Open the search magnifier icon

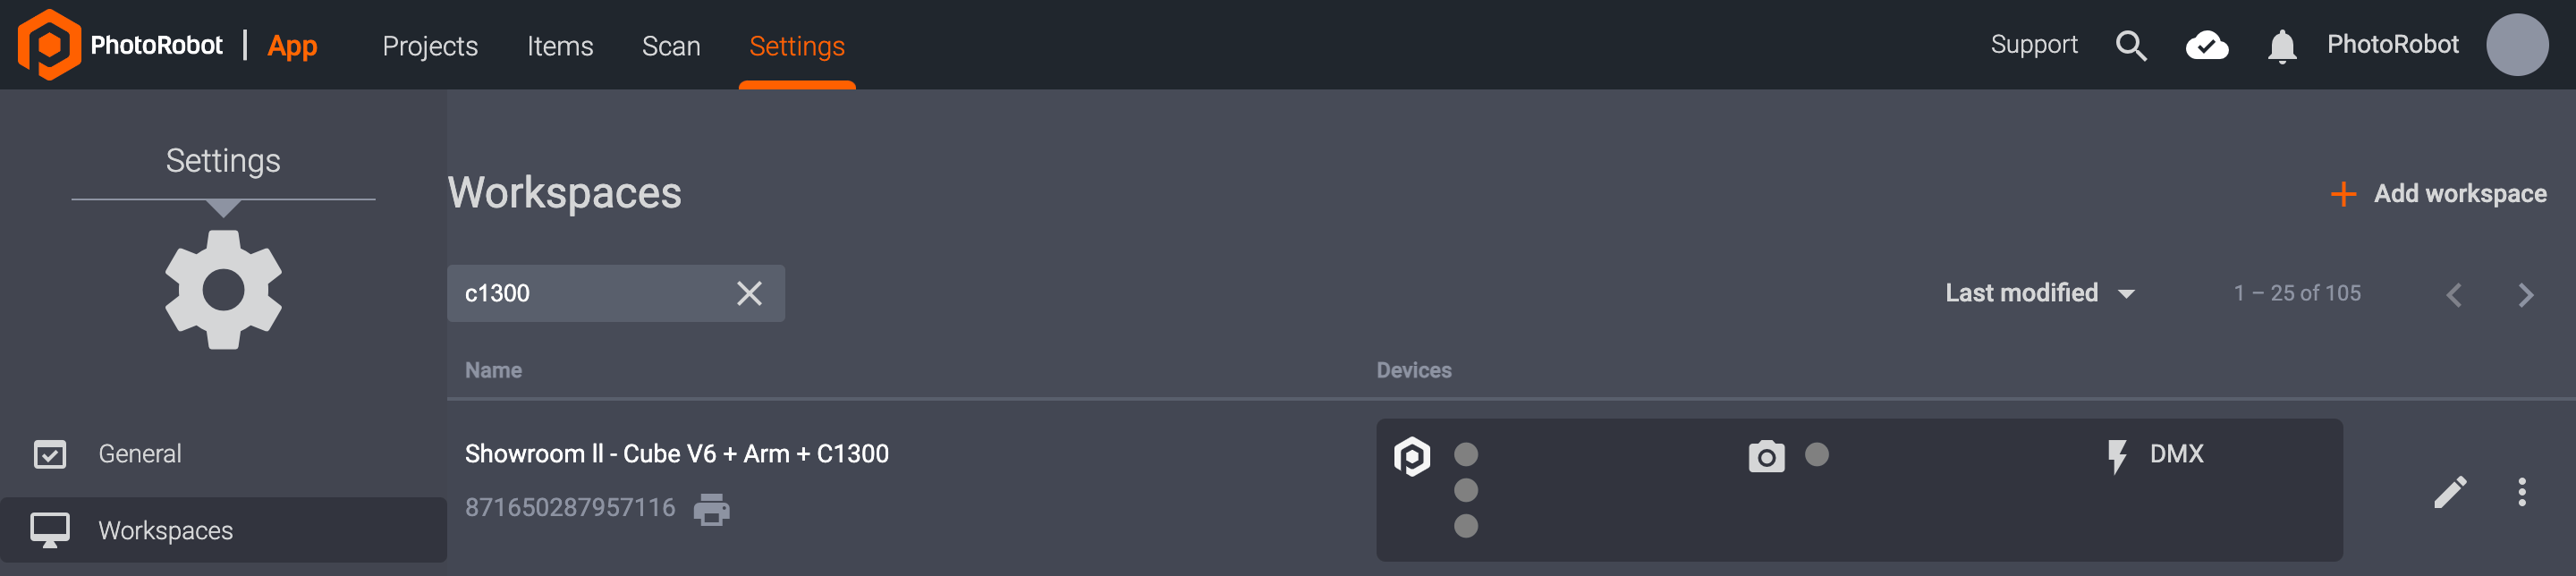[2130, 46]
